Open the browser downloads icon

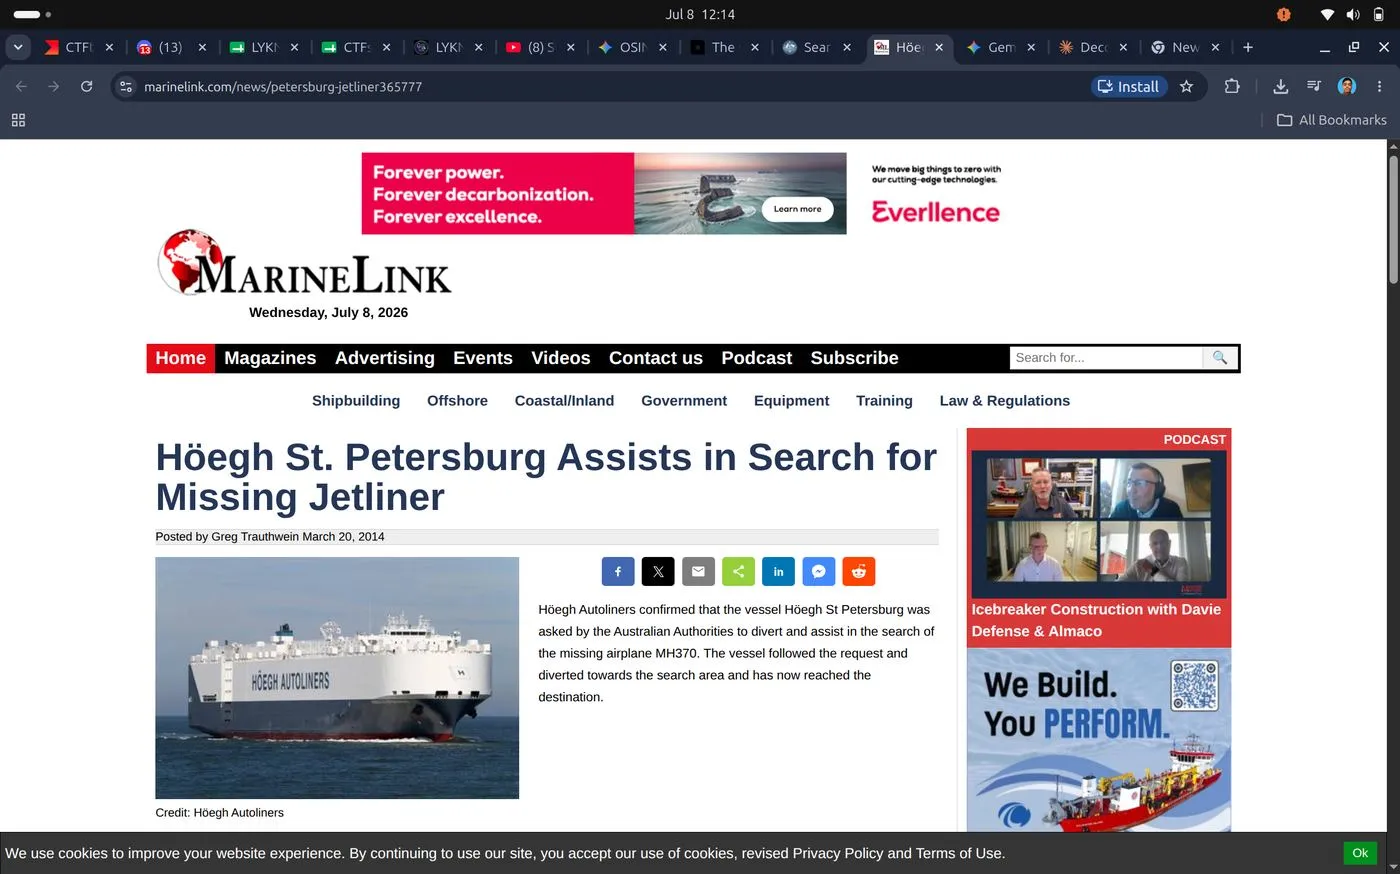1280,87
